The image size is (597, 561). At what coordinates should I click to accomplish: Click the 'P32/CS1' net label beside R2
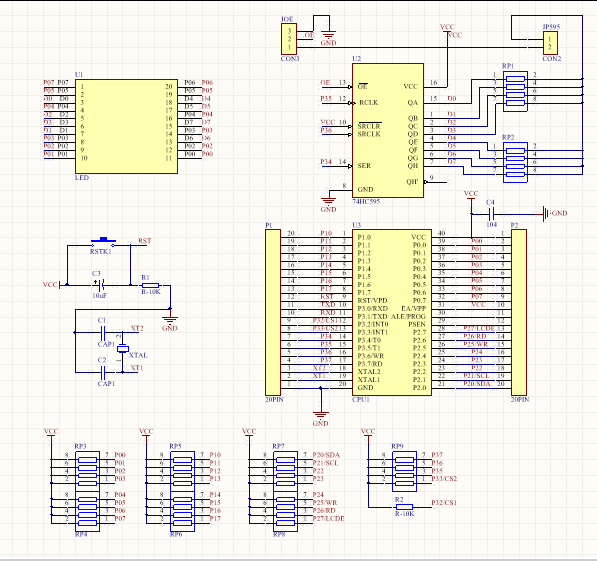coord(444,502)
